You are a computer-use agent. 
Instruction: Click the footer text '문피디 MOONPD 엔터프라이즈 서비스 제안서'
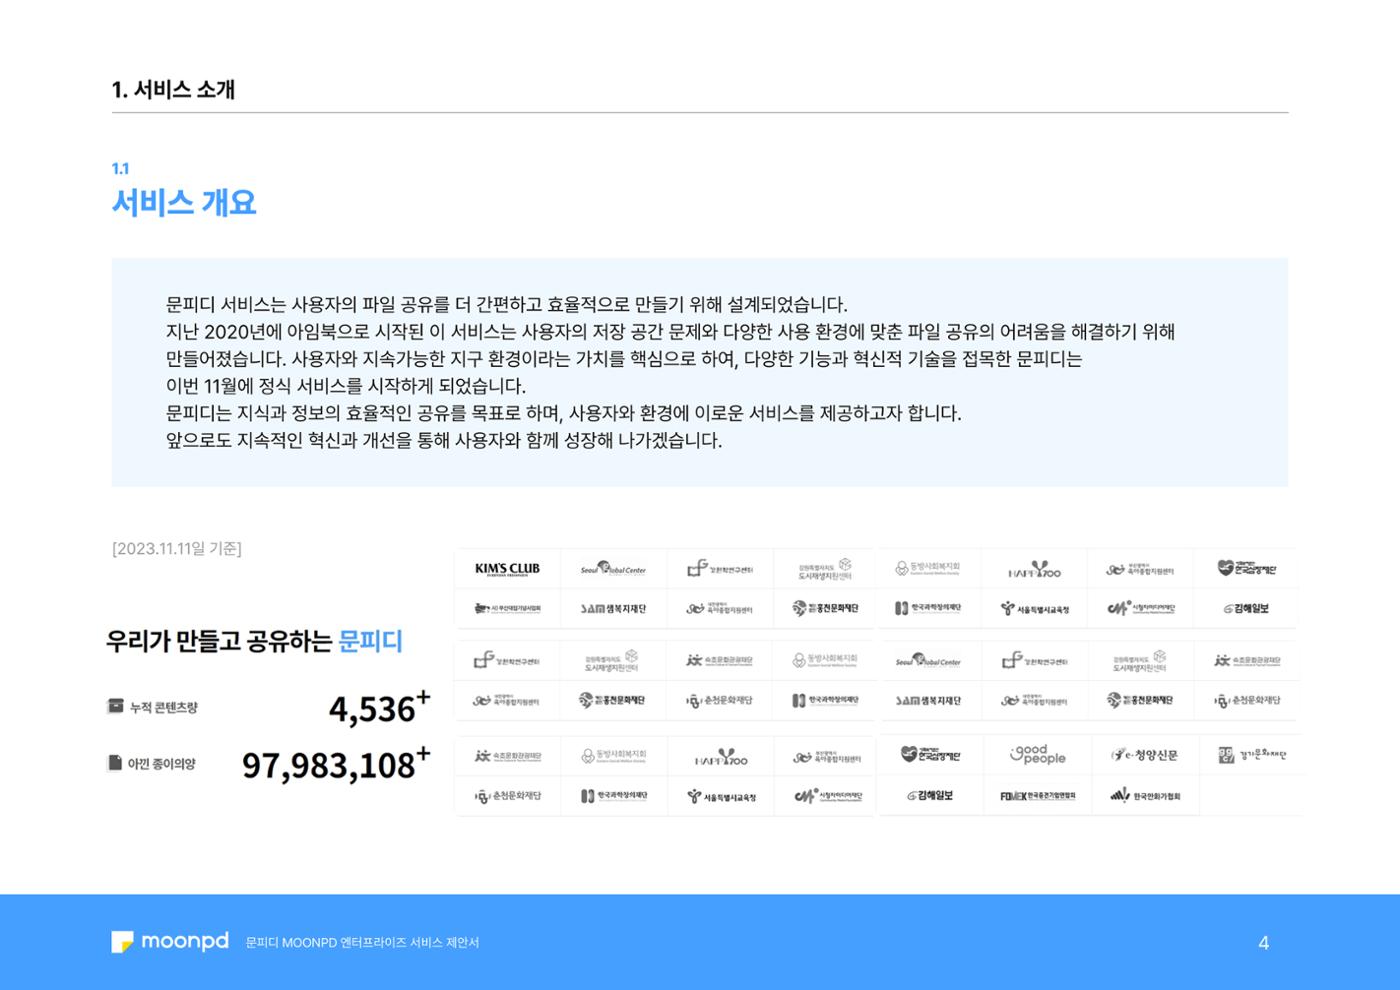click(362, 942)
